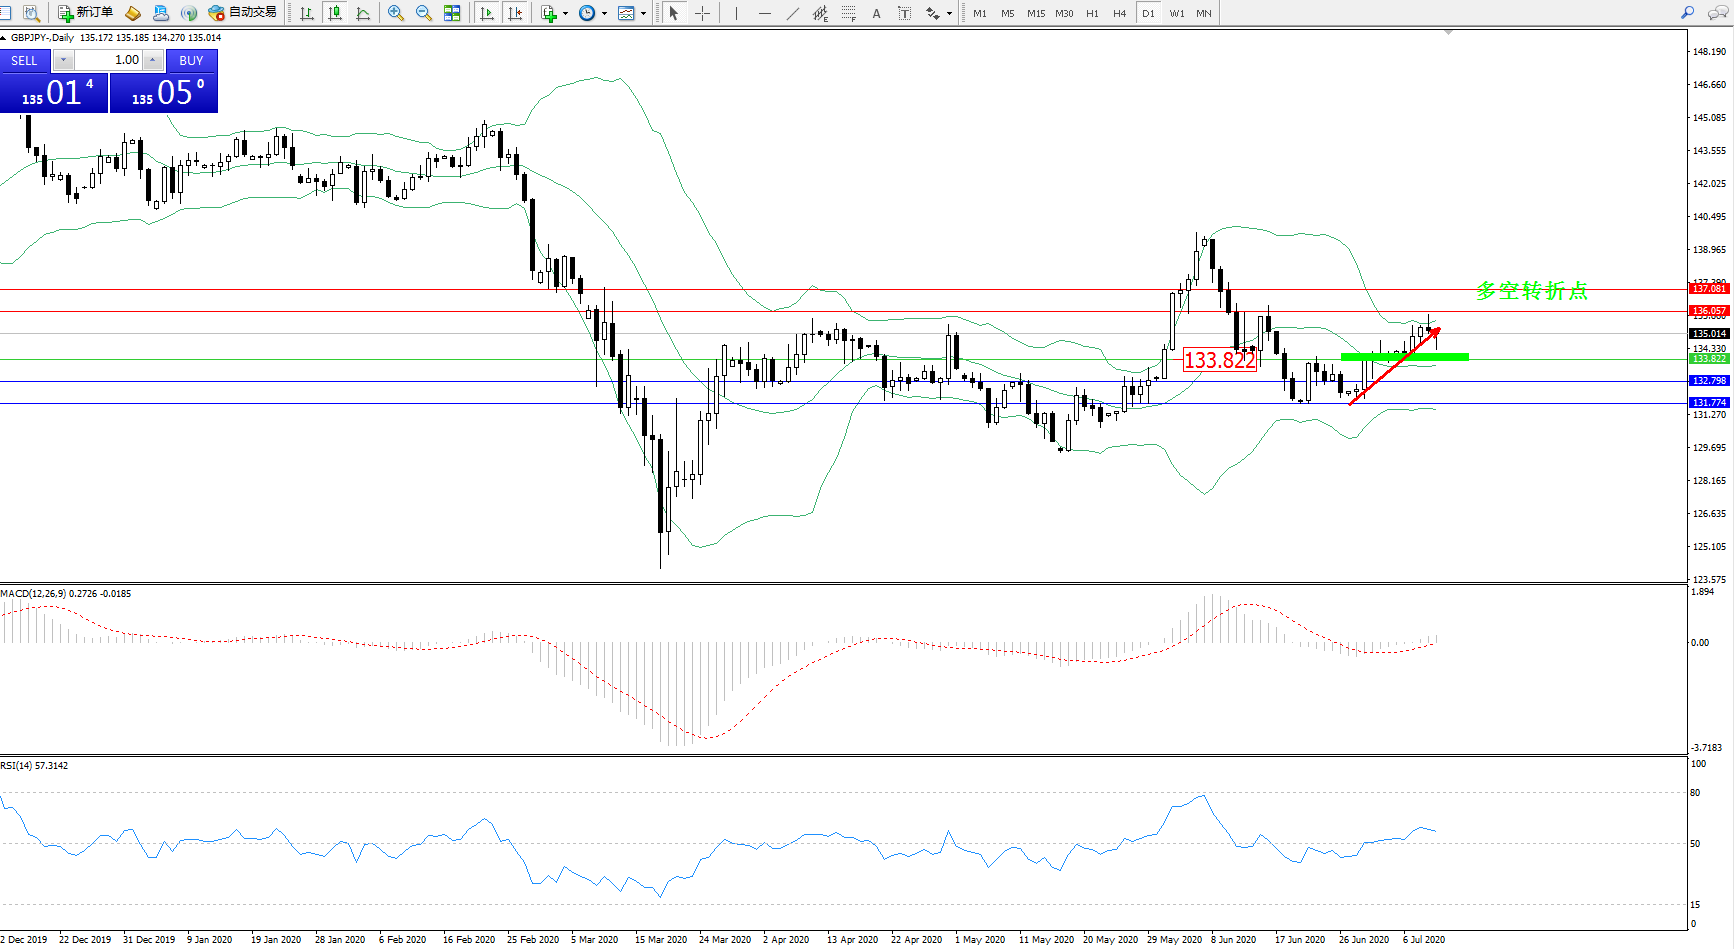This screenshot has width=1734, height=949.
Task: Select the crosshair tool
Action: tap(703, 13)
